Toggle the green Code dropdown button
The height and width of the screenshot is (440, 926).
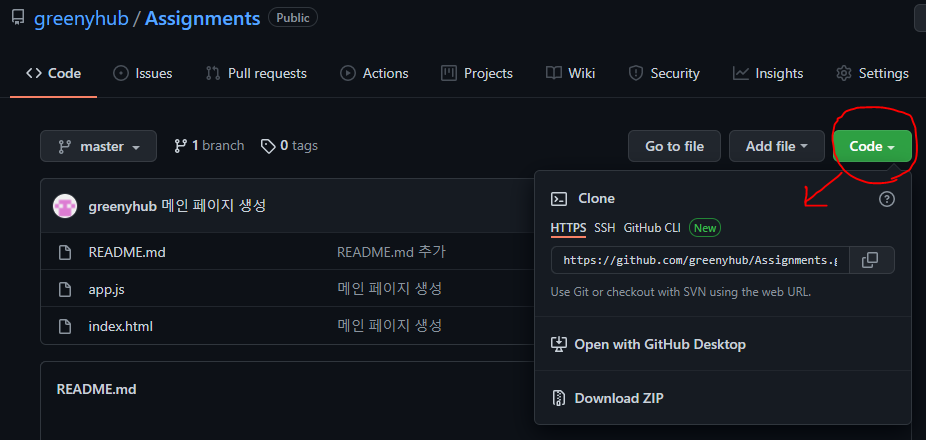872,146
